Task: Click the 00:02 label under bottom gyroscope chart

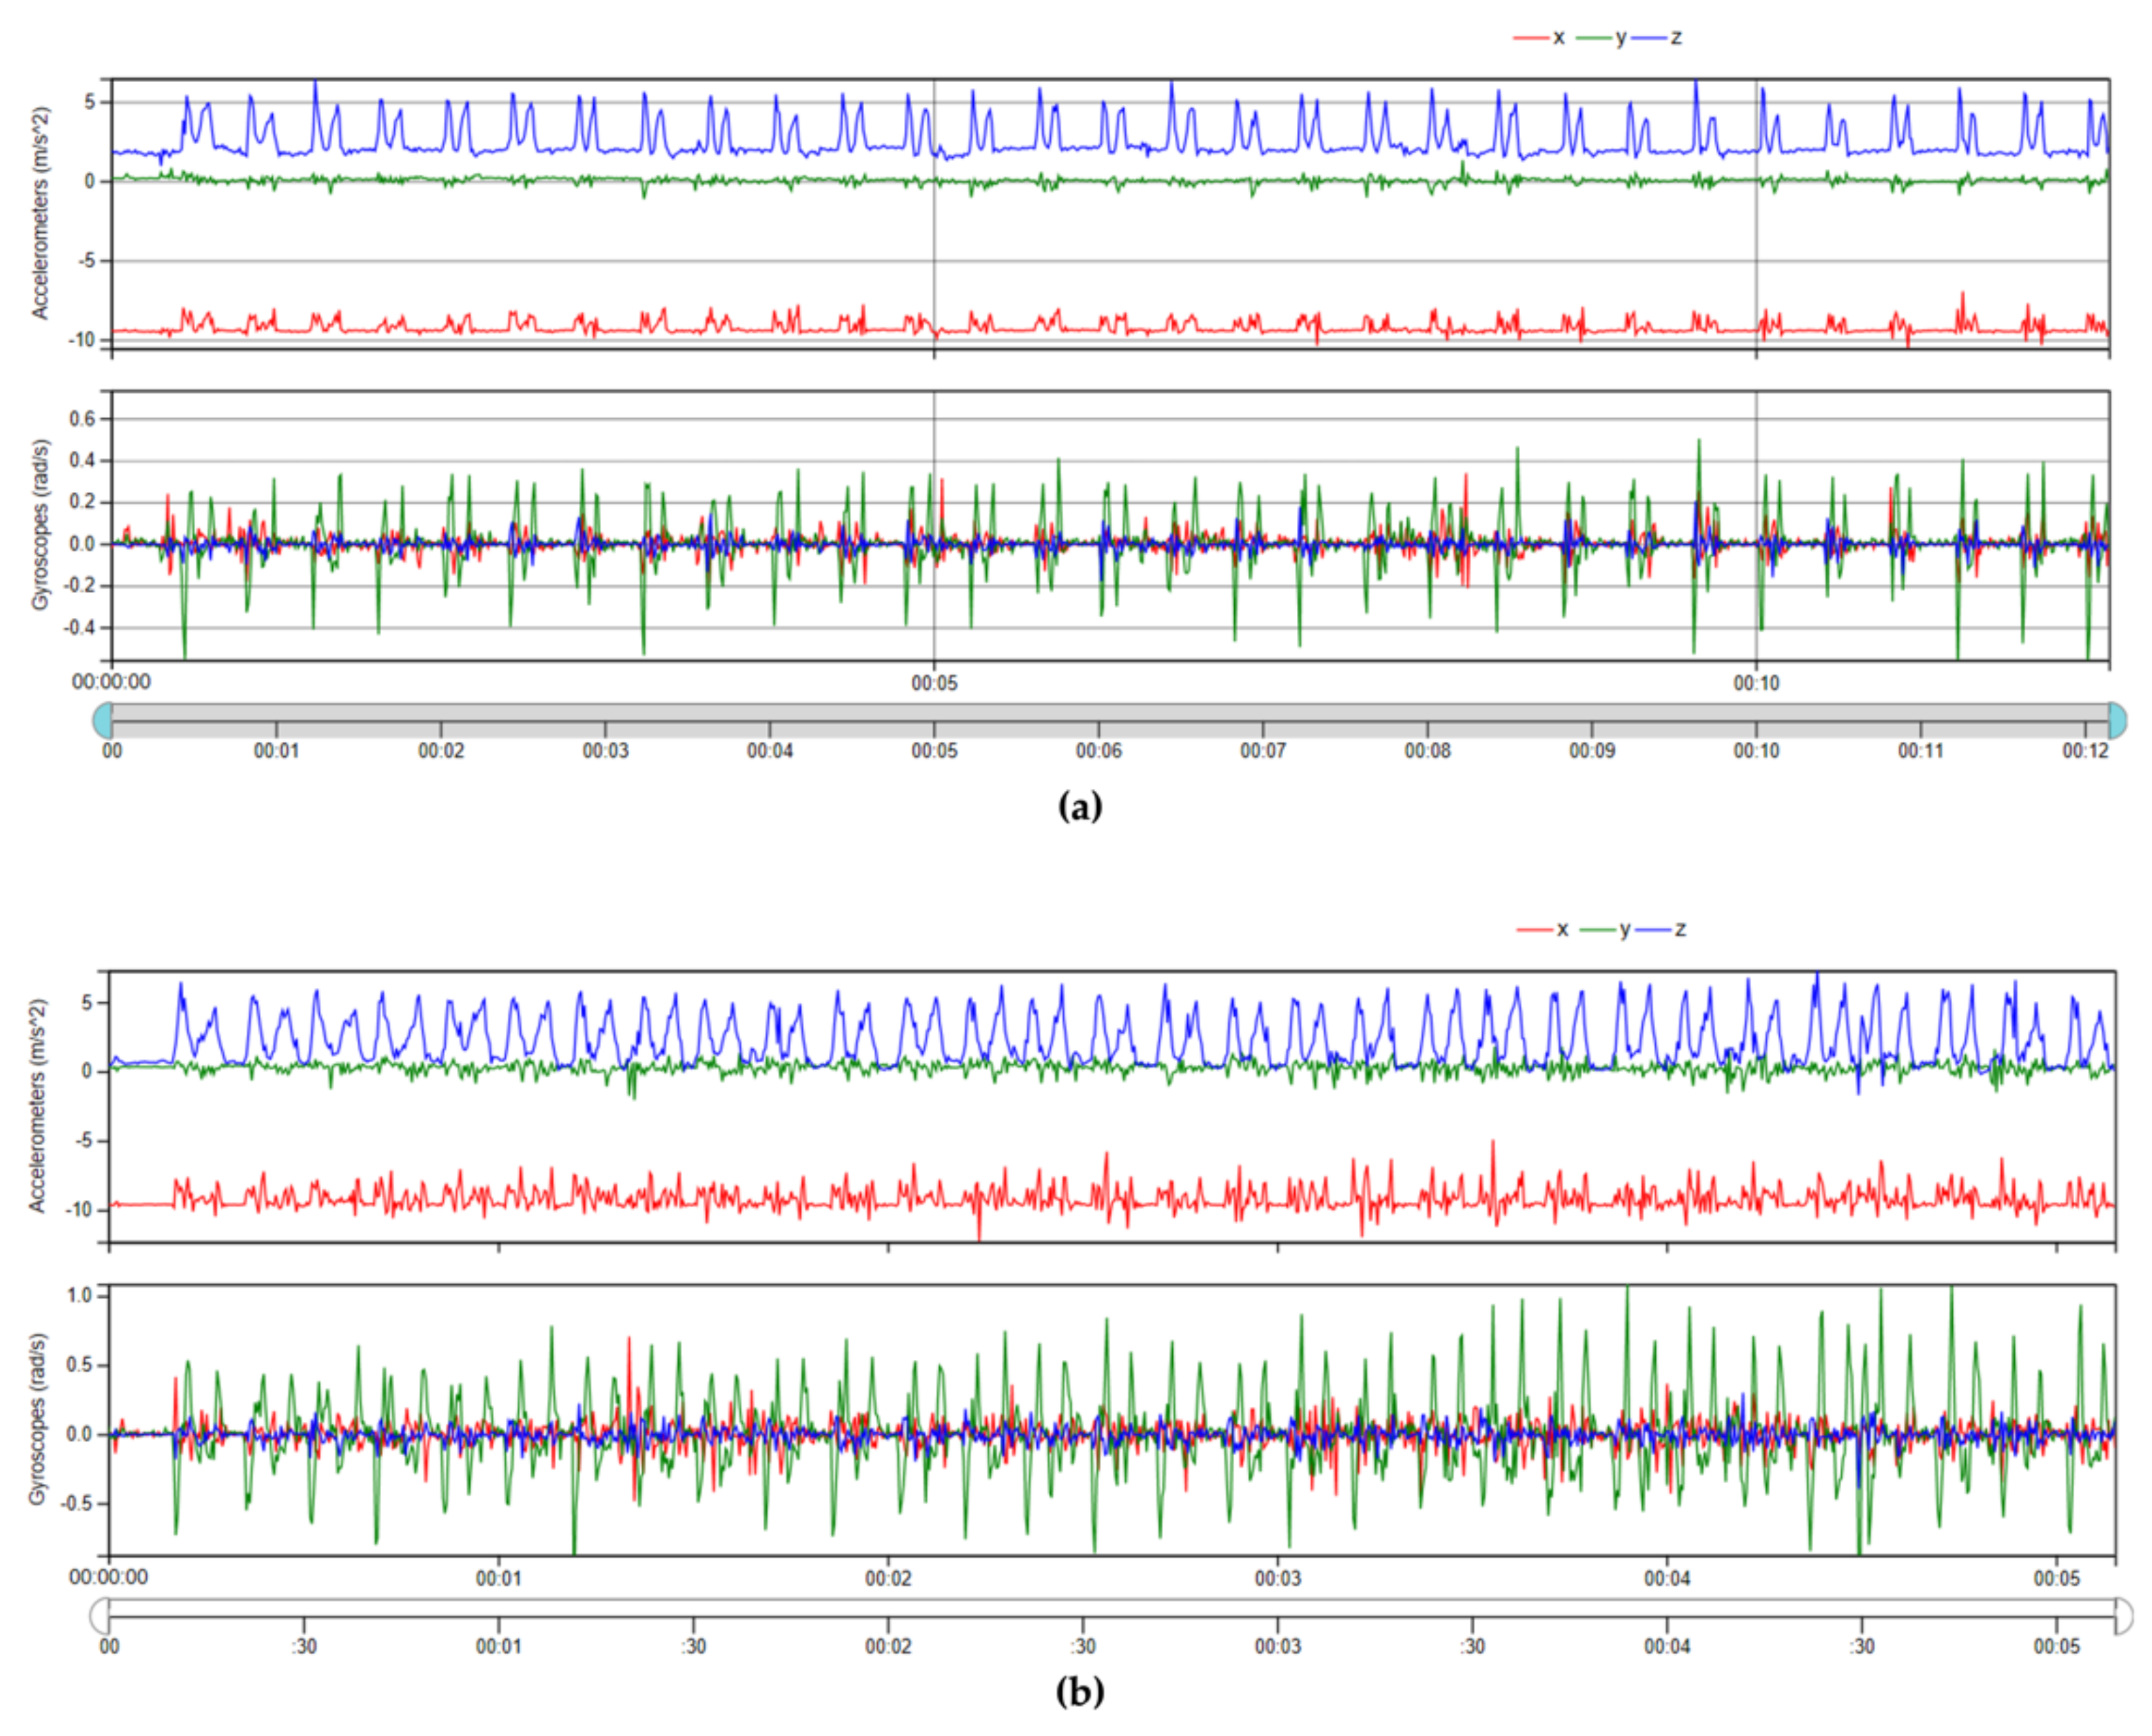Action: 888,1578
